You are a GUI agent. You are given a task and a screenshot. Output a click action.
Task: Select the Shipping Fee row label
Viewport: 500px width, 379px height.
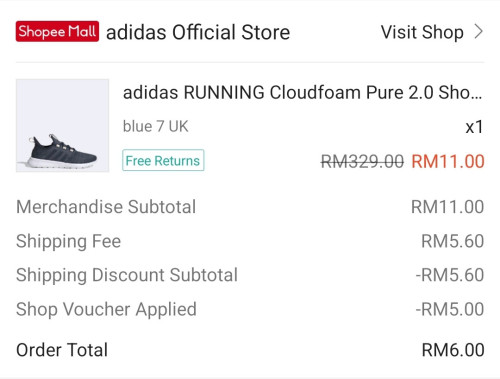click(68, 241)
